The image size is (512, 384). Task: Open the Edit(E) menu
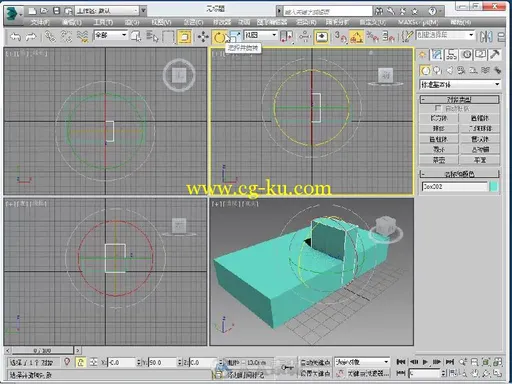coord(72,22)
